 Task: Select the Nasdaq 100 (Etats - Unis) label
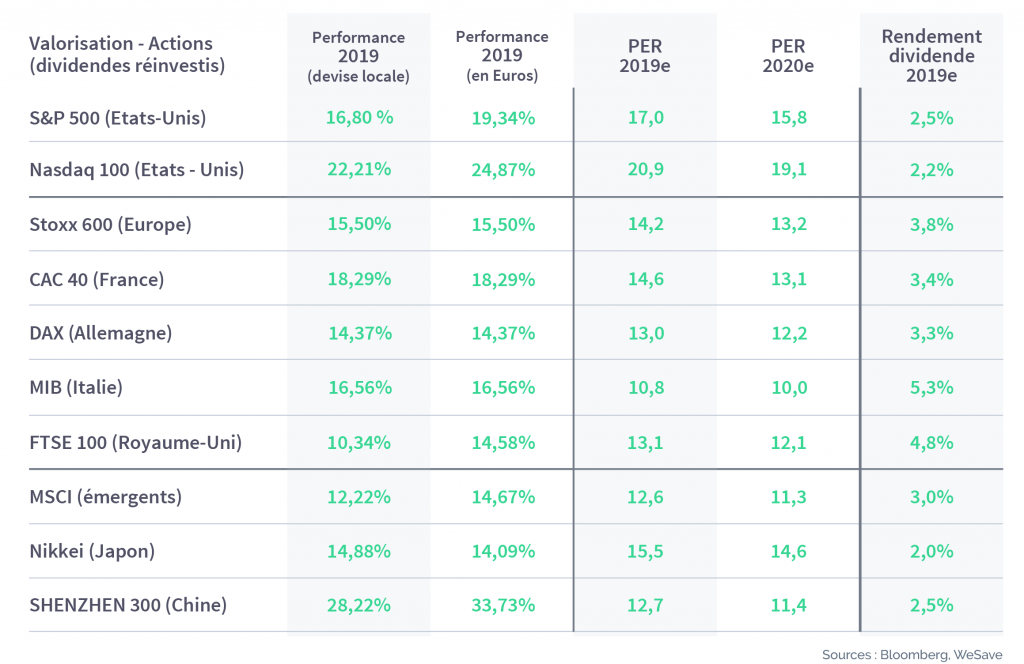136,170
